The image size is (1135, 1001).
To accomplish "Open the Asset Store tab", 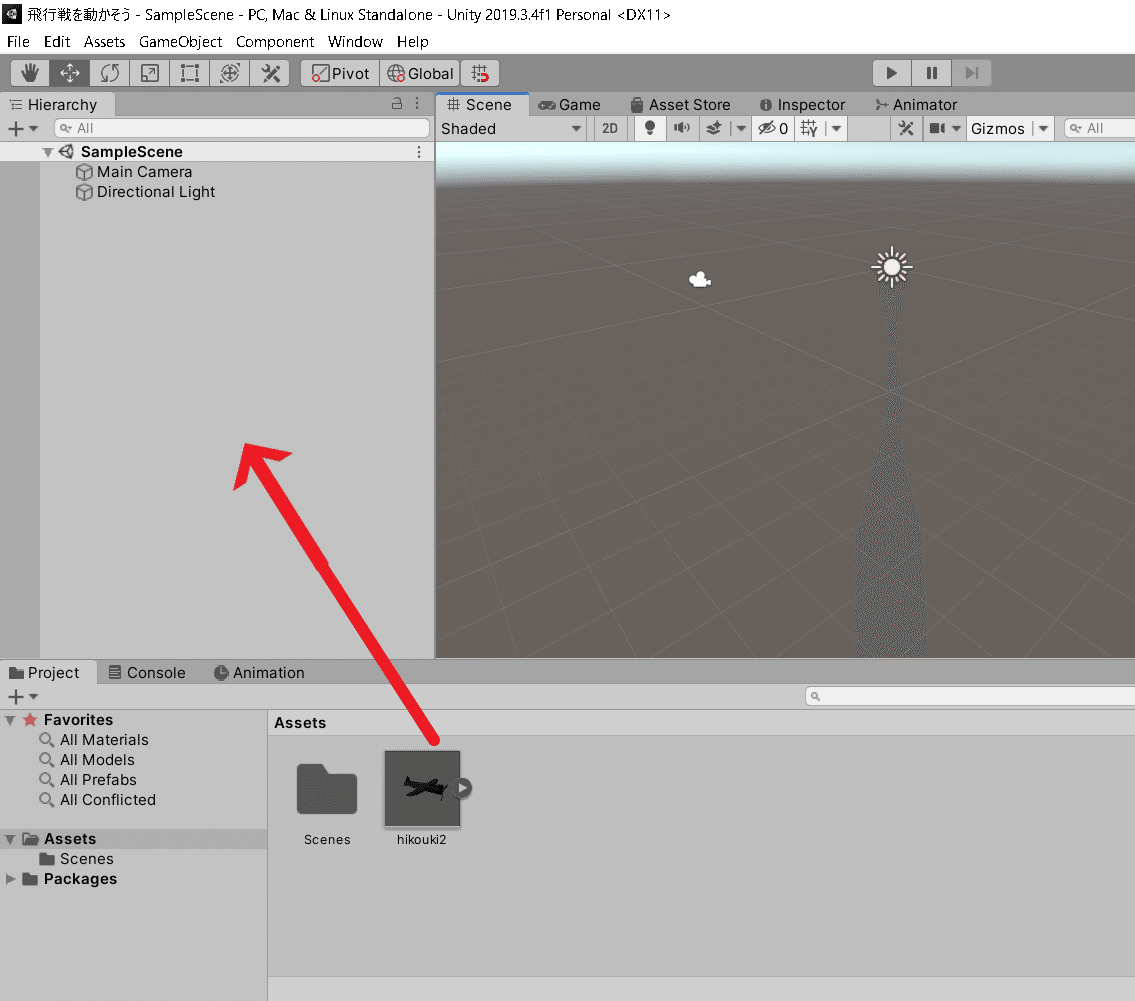I will [680, 104].
